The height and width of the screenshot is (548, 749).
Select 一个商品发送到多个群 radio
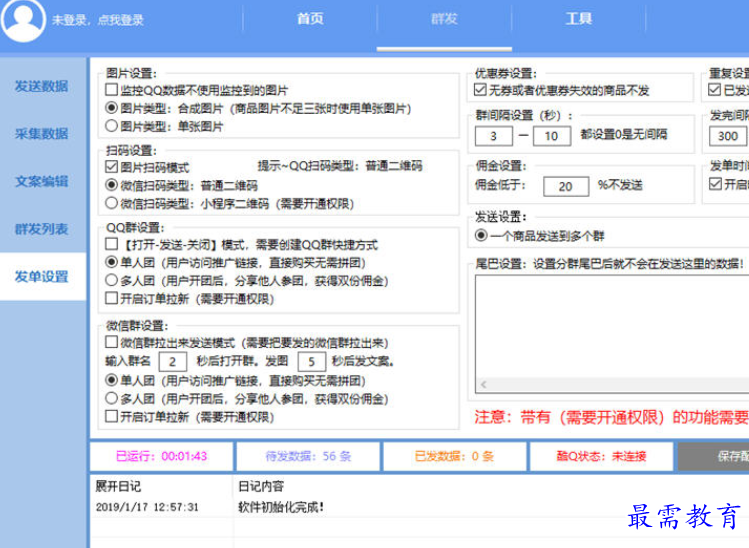[481, 236]
